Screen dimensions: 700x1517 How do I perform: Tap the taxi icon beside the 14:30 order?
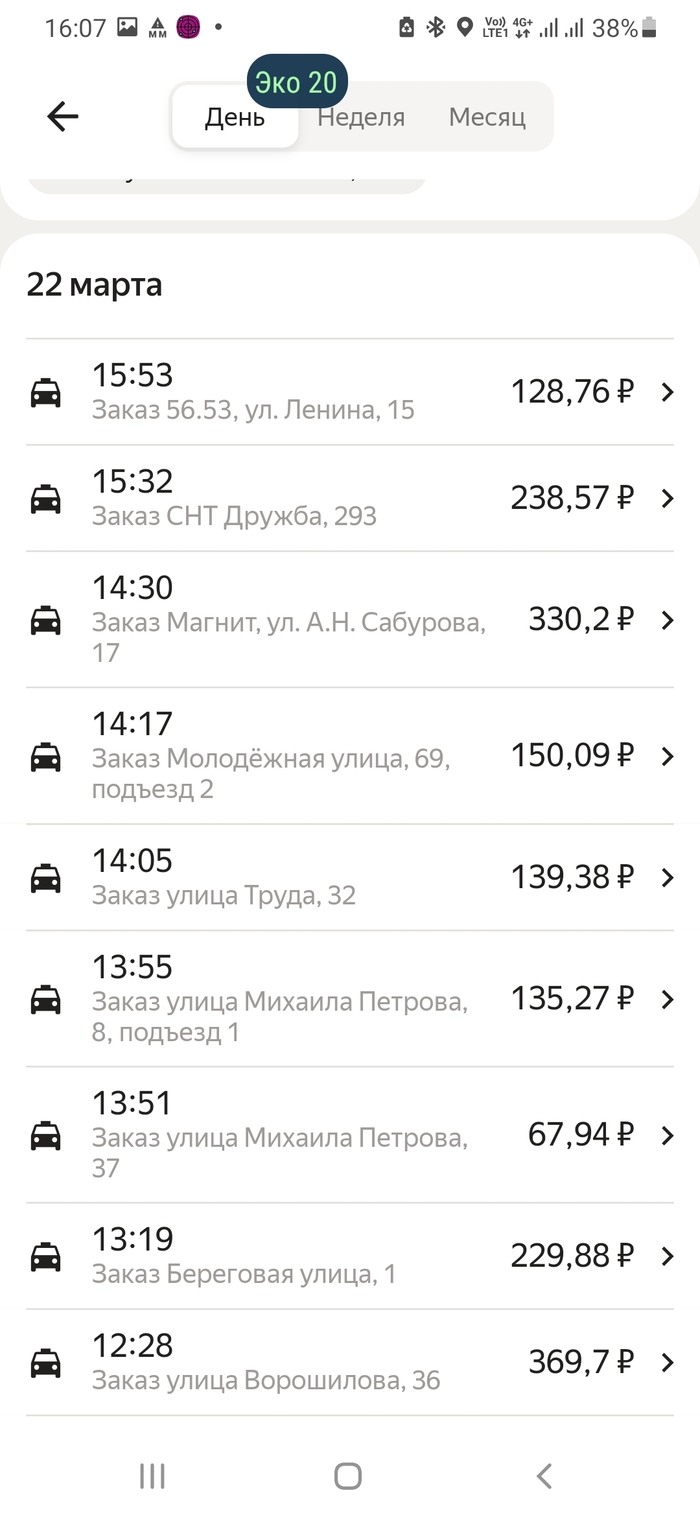(x=46, y=620)
